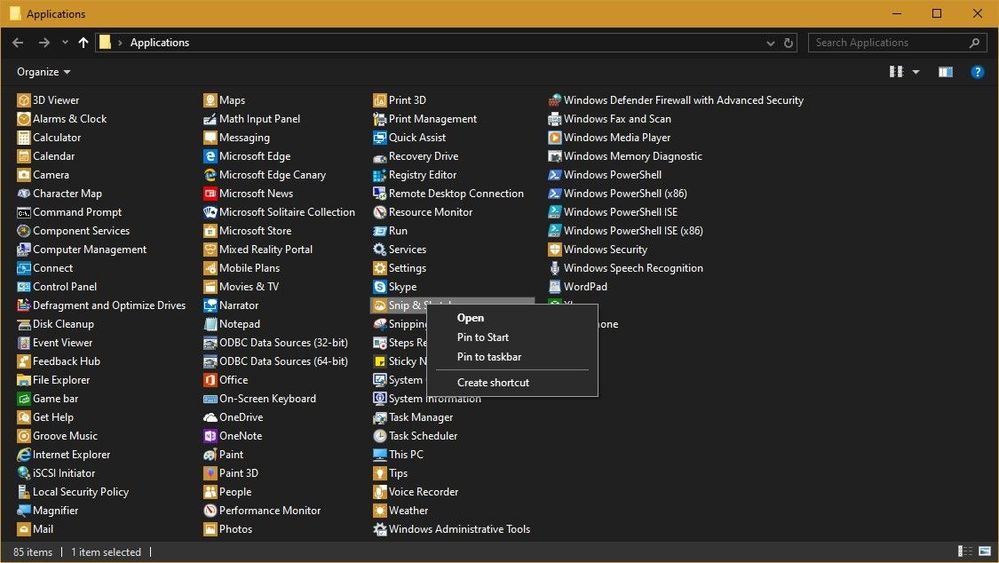Viewport: 999px width, 563px height.
Task: Select the Task Manager icon
Action: (x=380, y=417)
